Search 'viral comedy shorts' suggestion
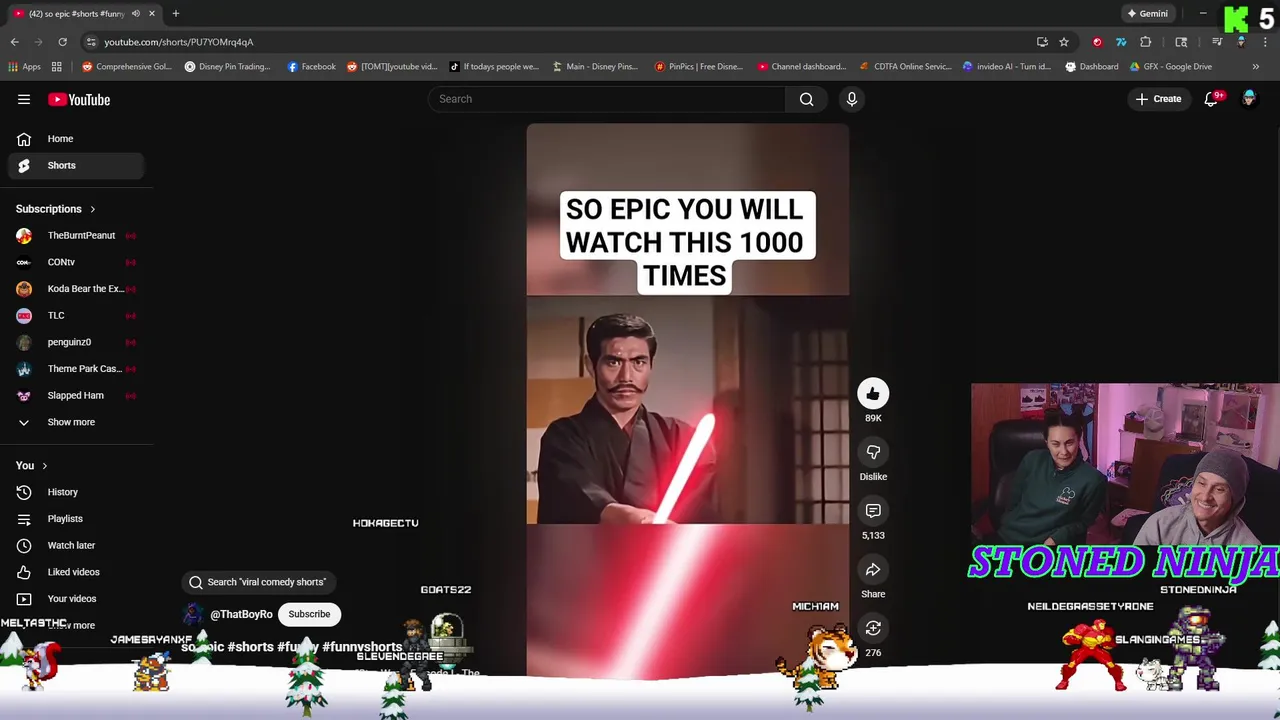The image size is (1280, 720). (258, 582)
